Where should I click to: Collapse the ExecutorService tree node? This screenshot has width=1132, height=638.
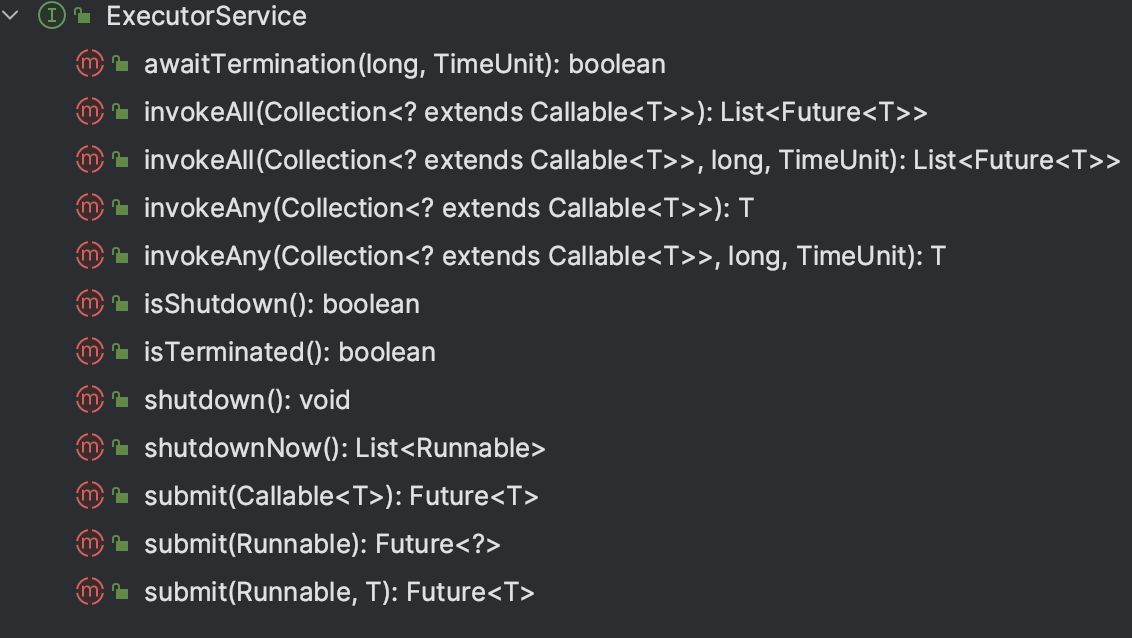(12, 16)
